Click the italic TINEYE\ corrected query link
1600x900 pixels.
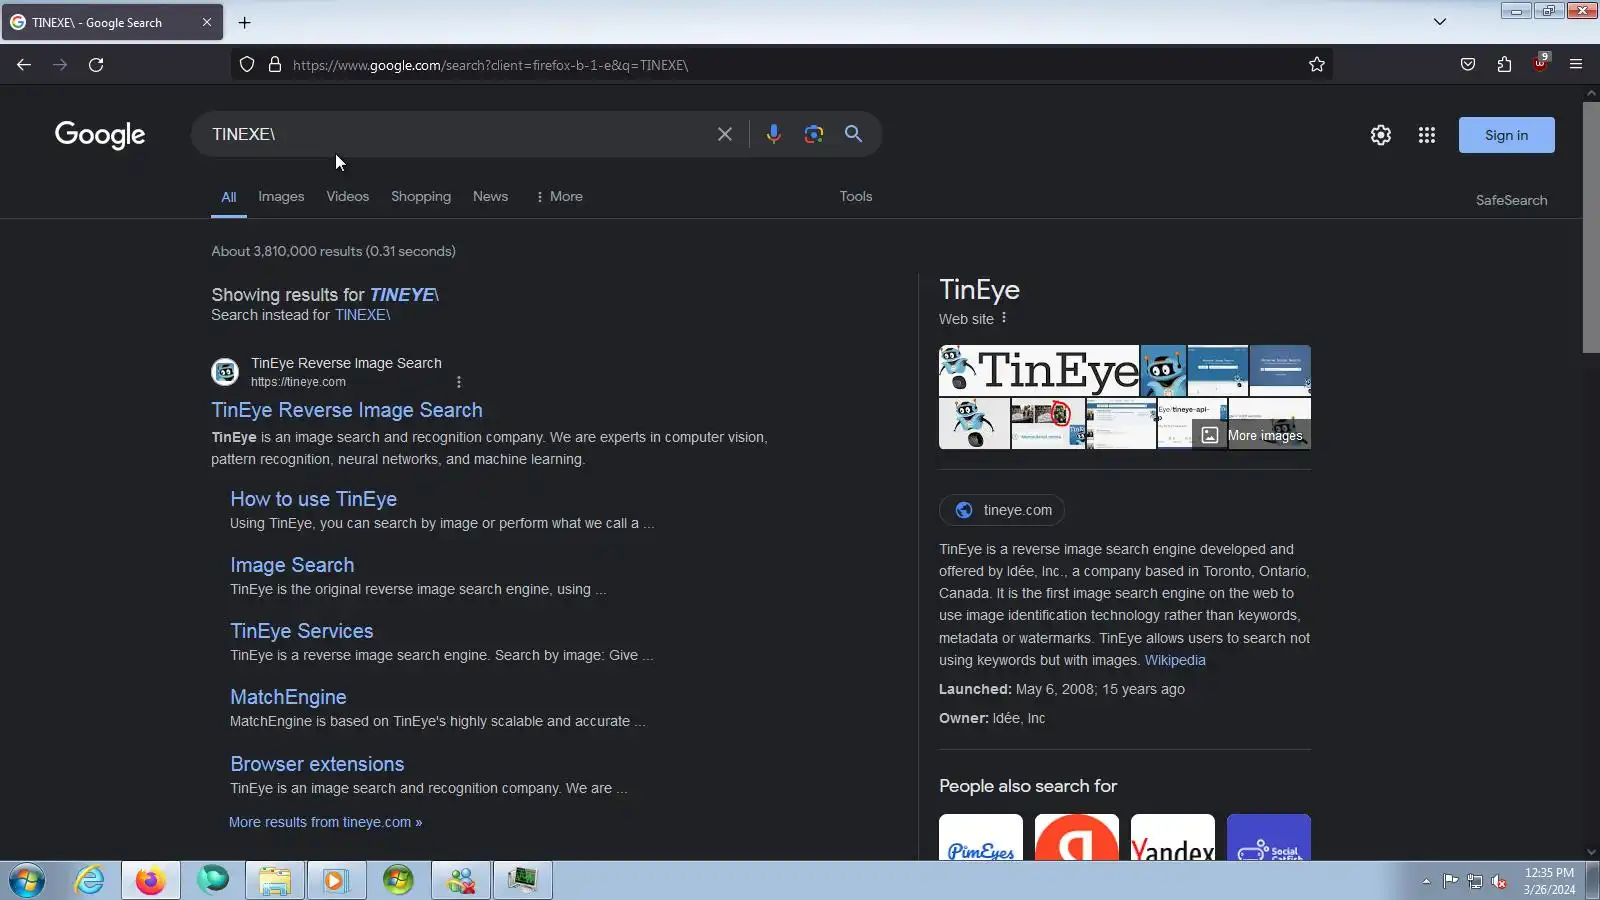pos(404,295)
